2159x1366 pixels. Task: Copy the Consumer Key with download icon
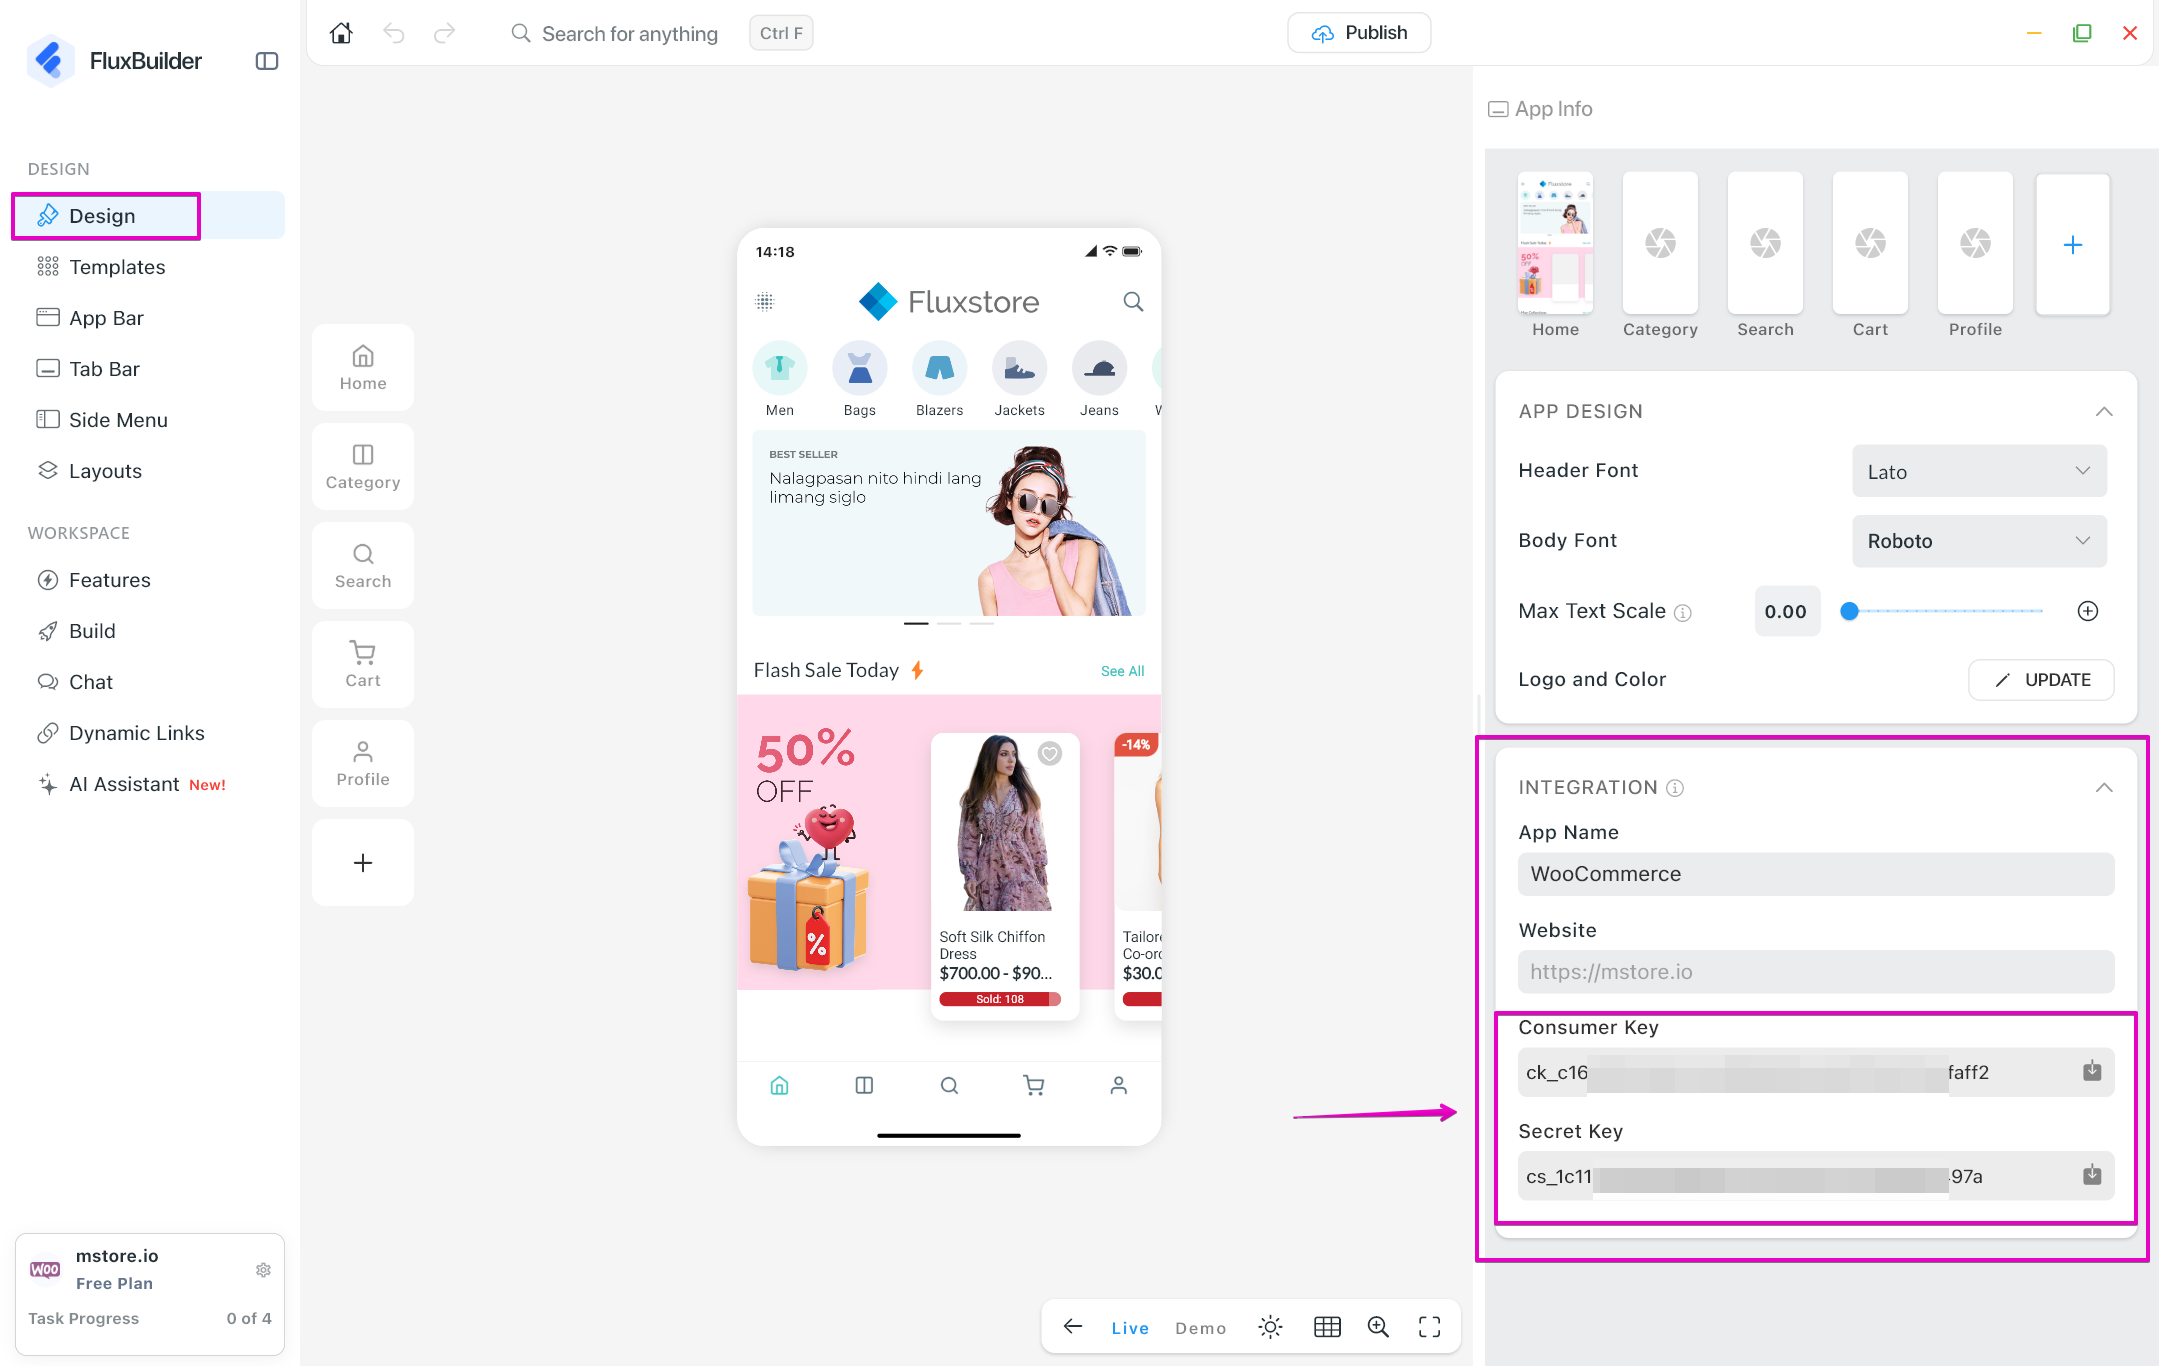click(2092, 1071)
